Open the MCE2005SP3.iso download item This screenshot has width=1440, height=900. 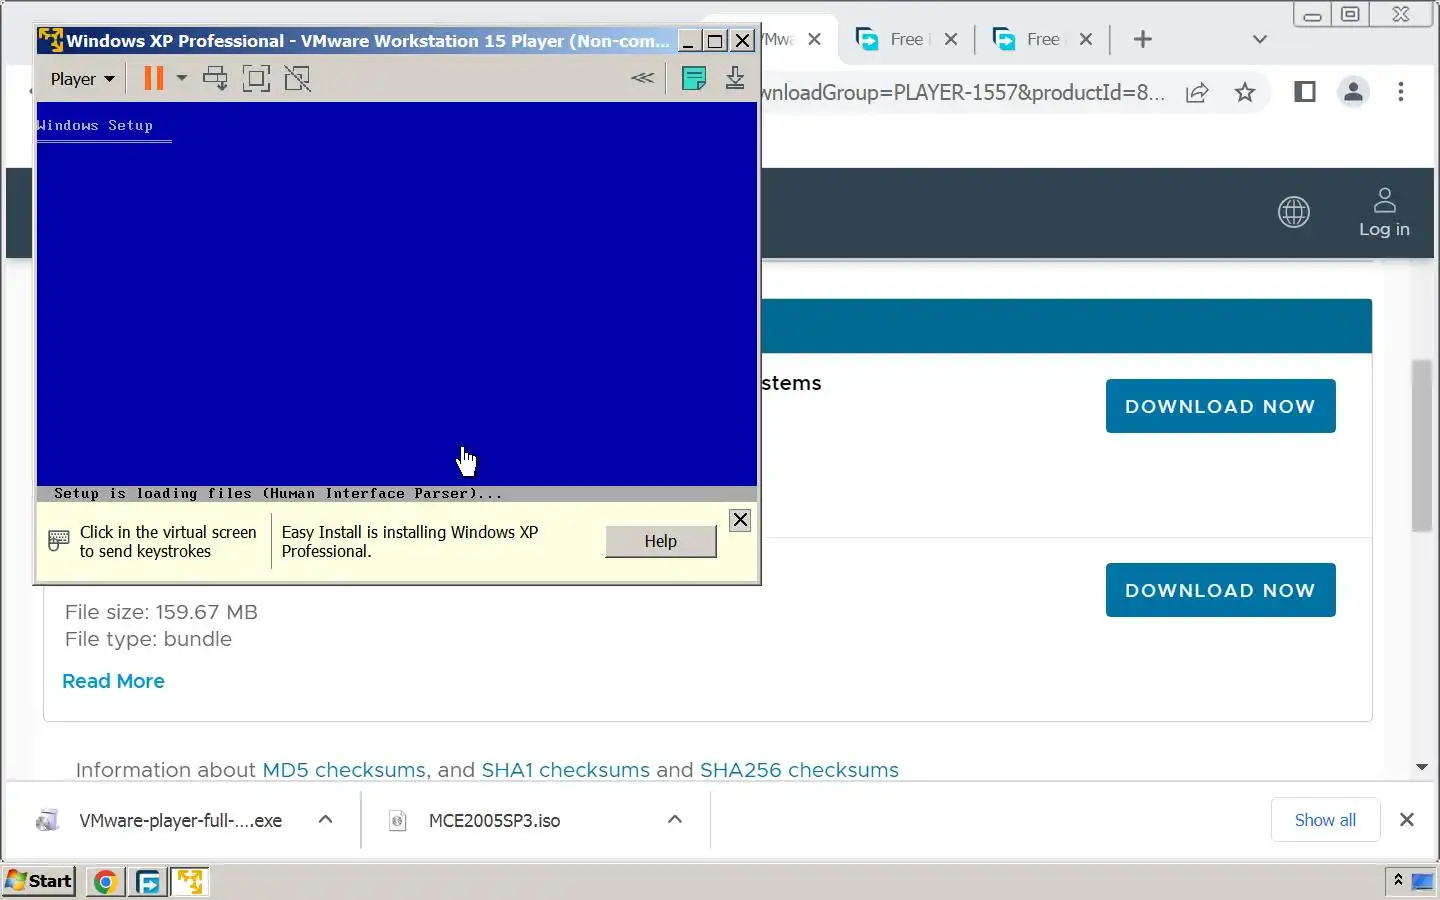[x=494, y=820]
